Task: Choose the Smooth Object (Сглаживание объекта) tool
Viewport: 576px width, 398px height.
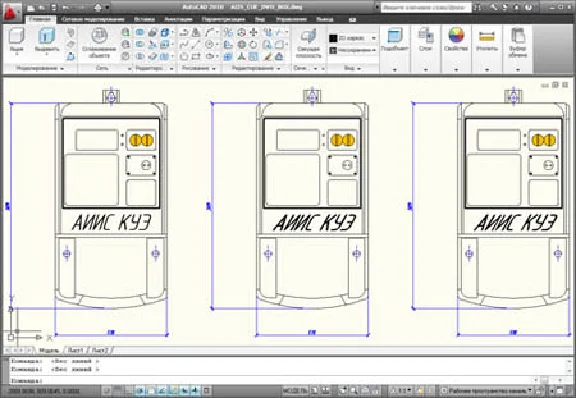Action: tap(99, 43)
